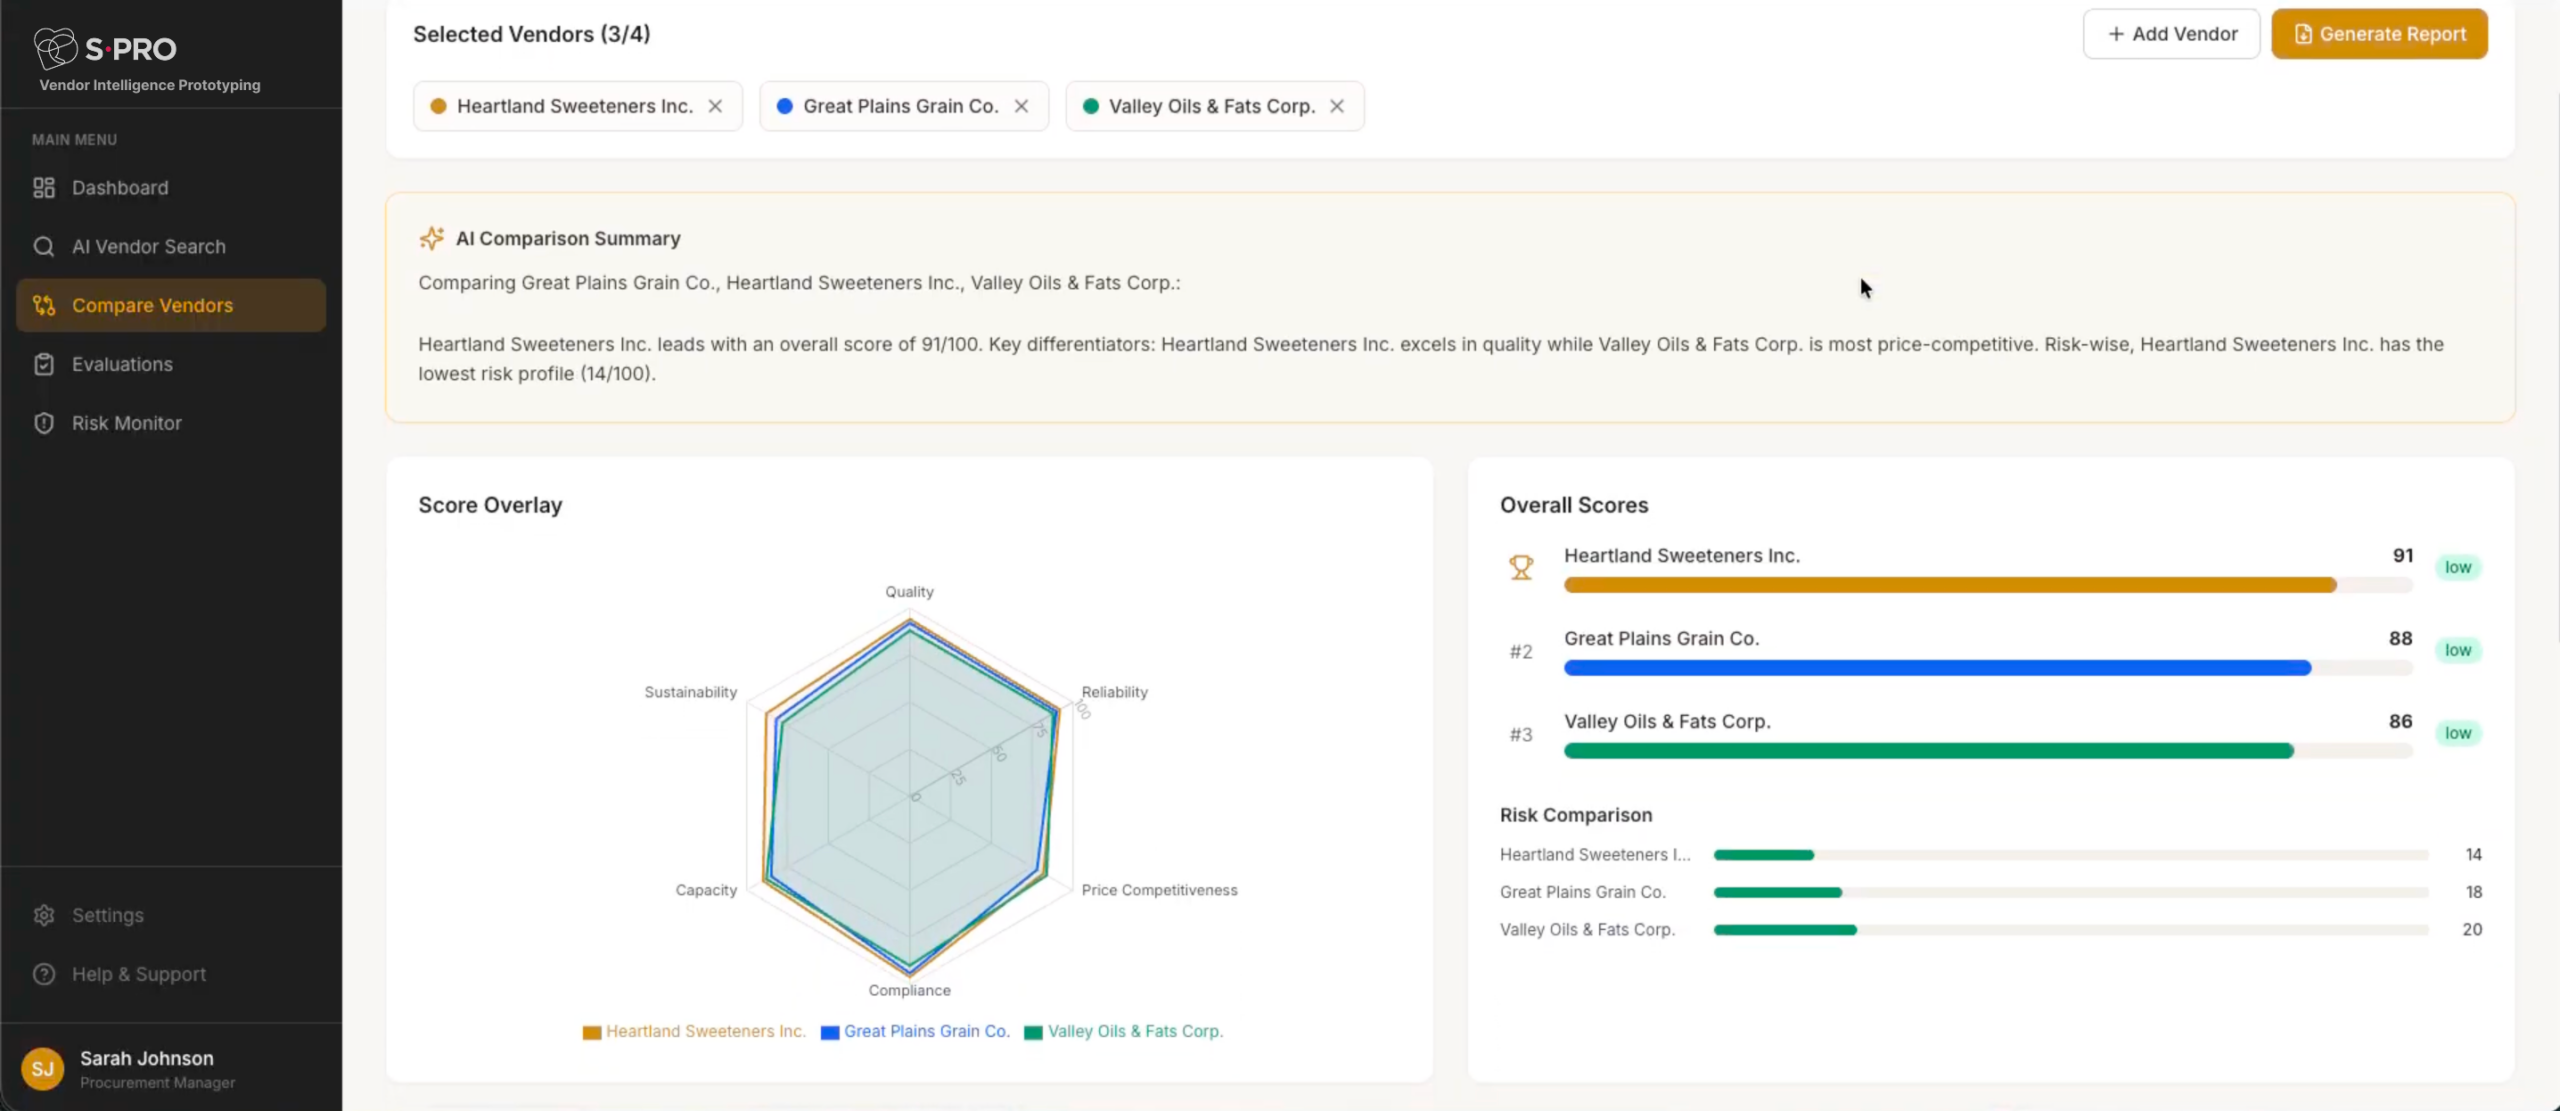Go to the Risk Monitor menu item
Viewport: 2560px width, 1111px height.
(x=127, y=423)
